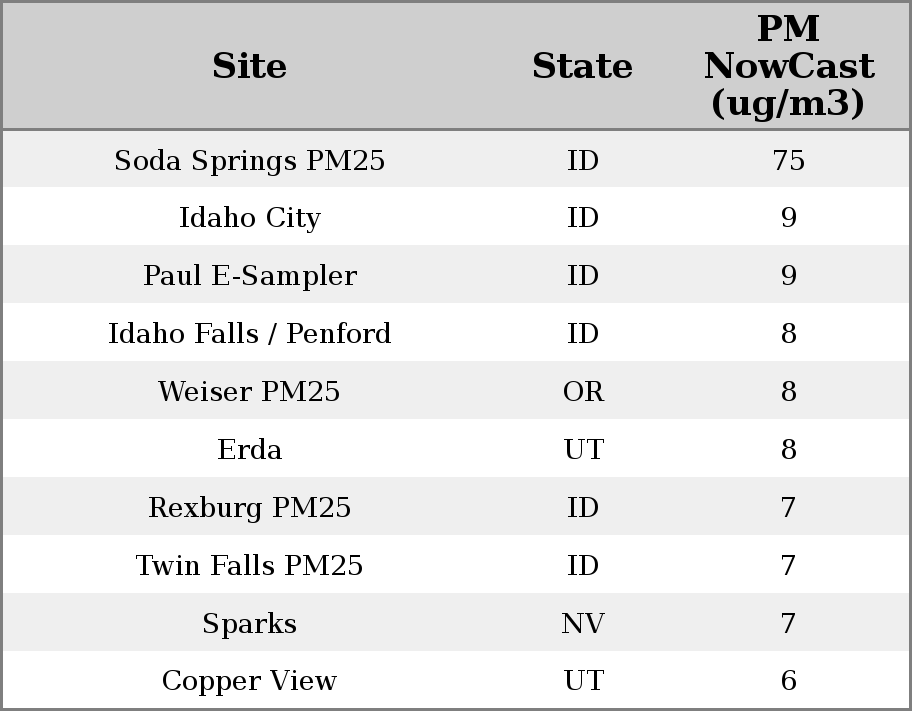
Task: Select the Weiser PM25 site
Action: (249, 392)
